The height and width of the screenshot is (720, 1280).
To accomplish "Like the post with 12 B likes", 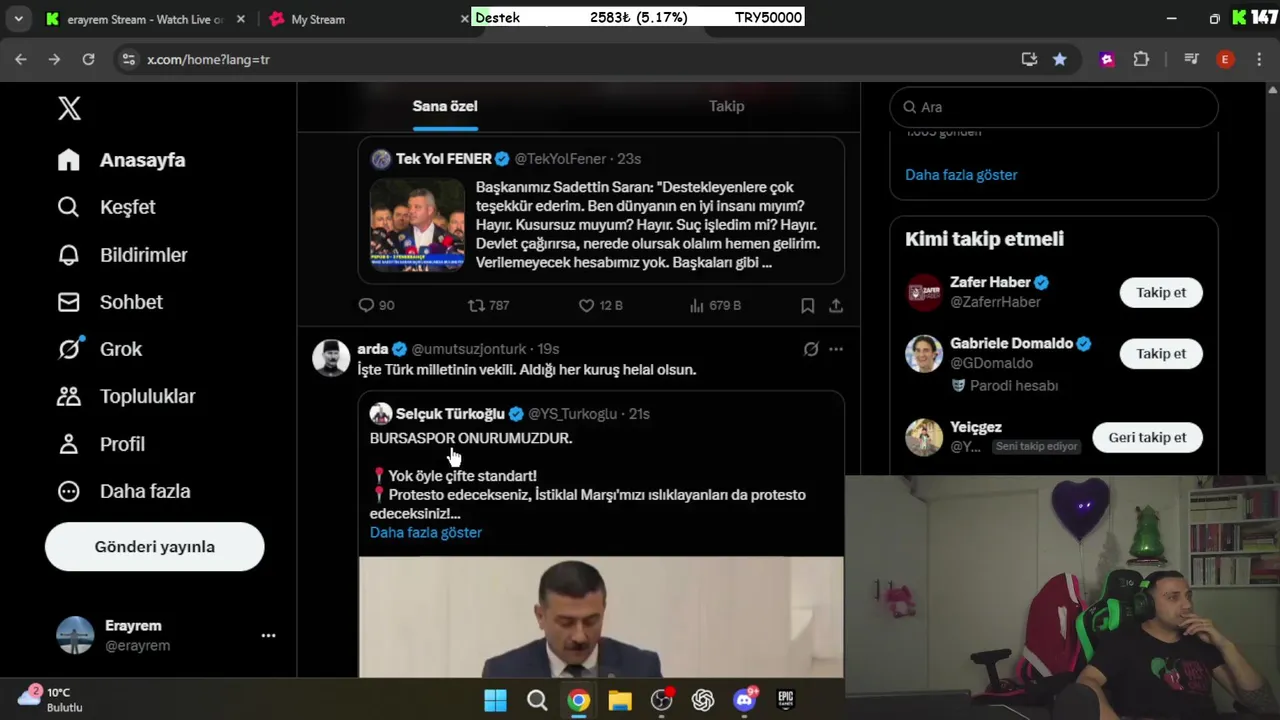I will tap(601, 305).
